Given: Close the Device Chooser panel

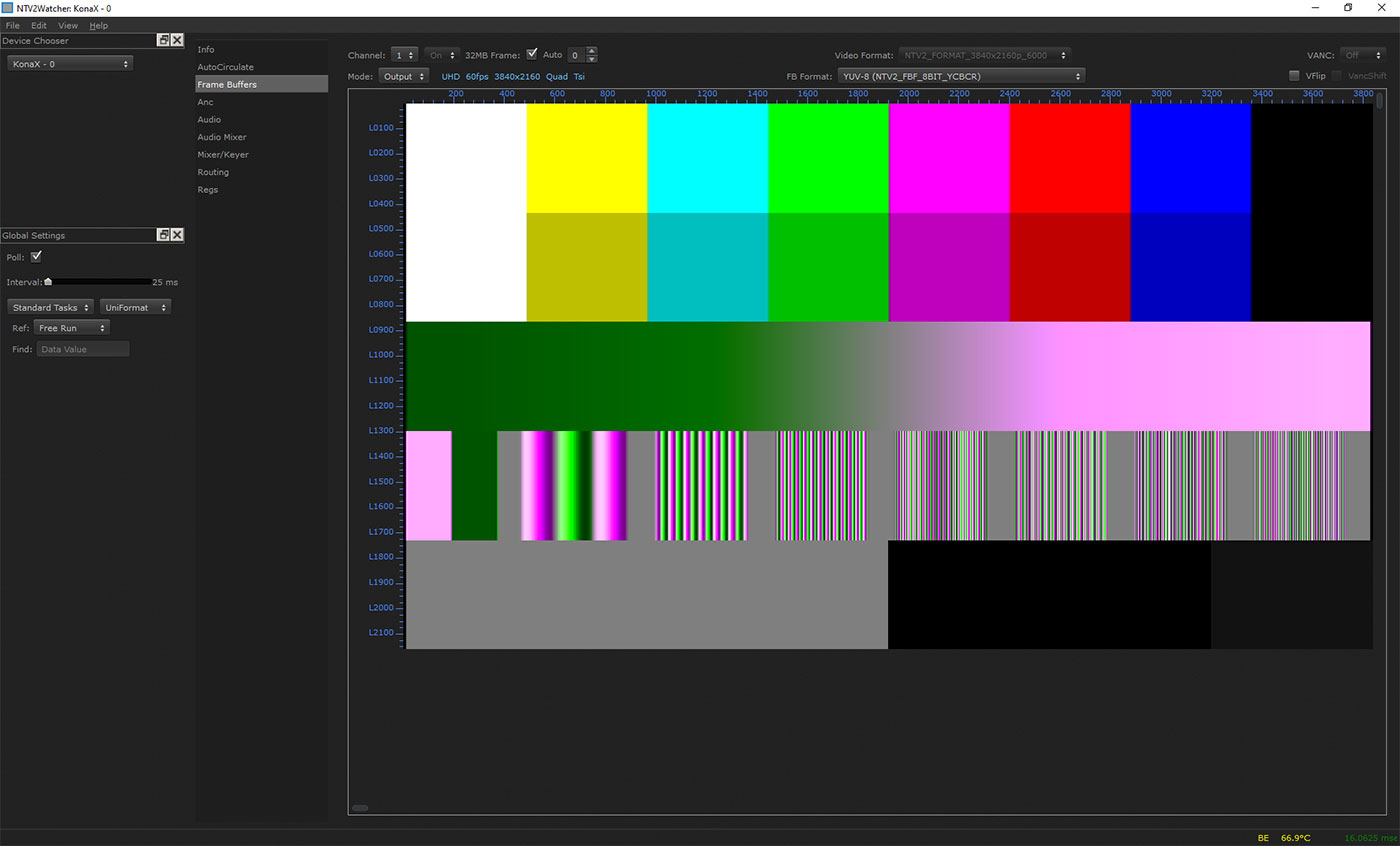Looking at the screenshot, I should [177, 40].
